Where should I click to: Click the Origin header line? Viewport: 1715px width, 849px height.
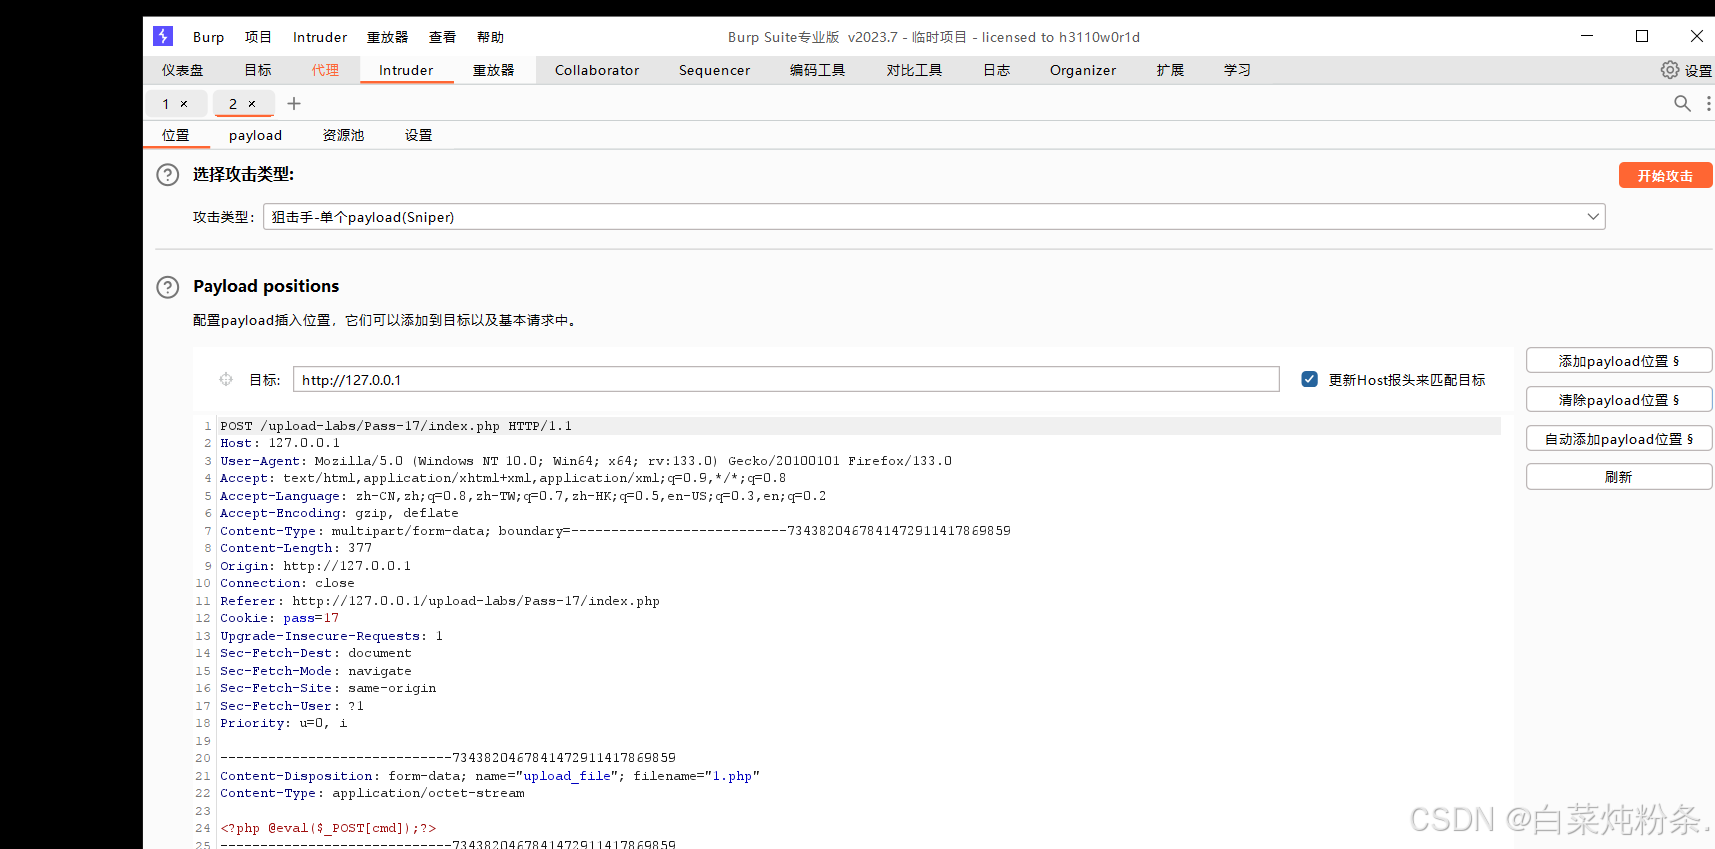pyautogui.click(x=315, y=566)
